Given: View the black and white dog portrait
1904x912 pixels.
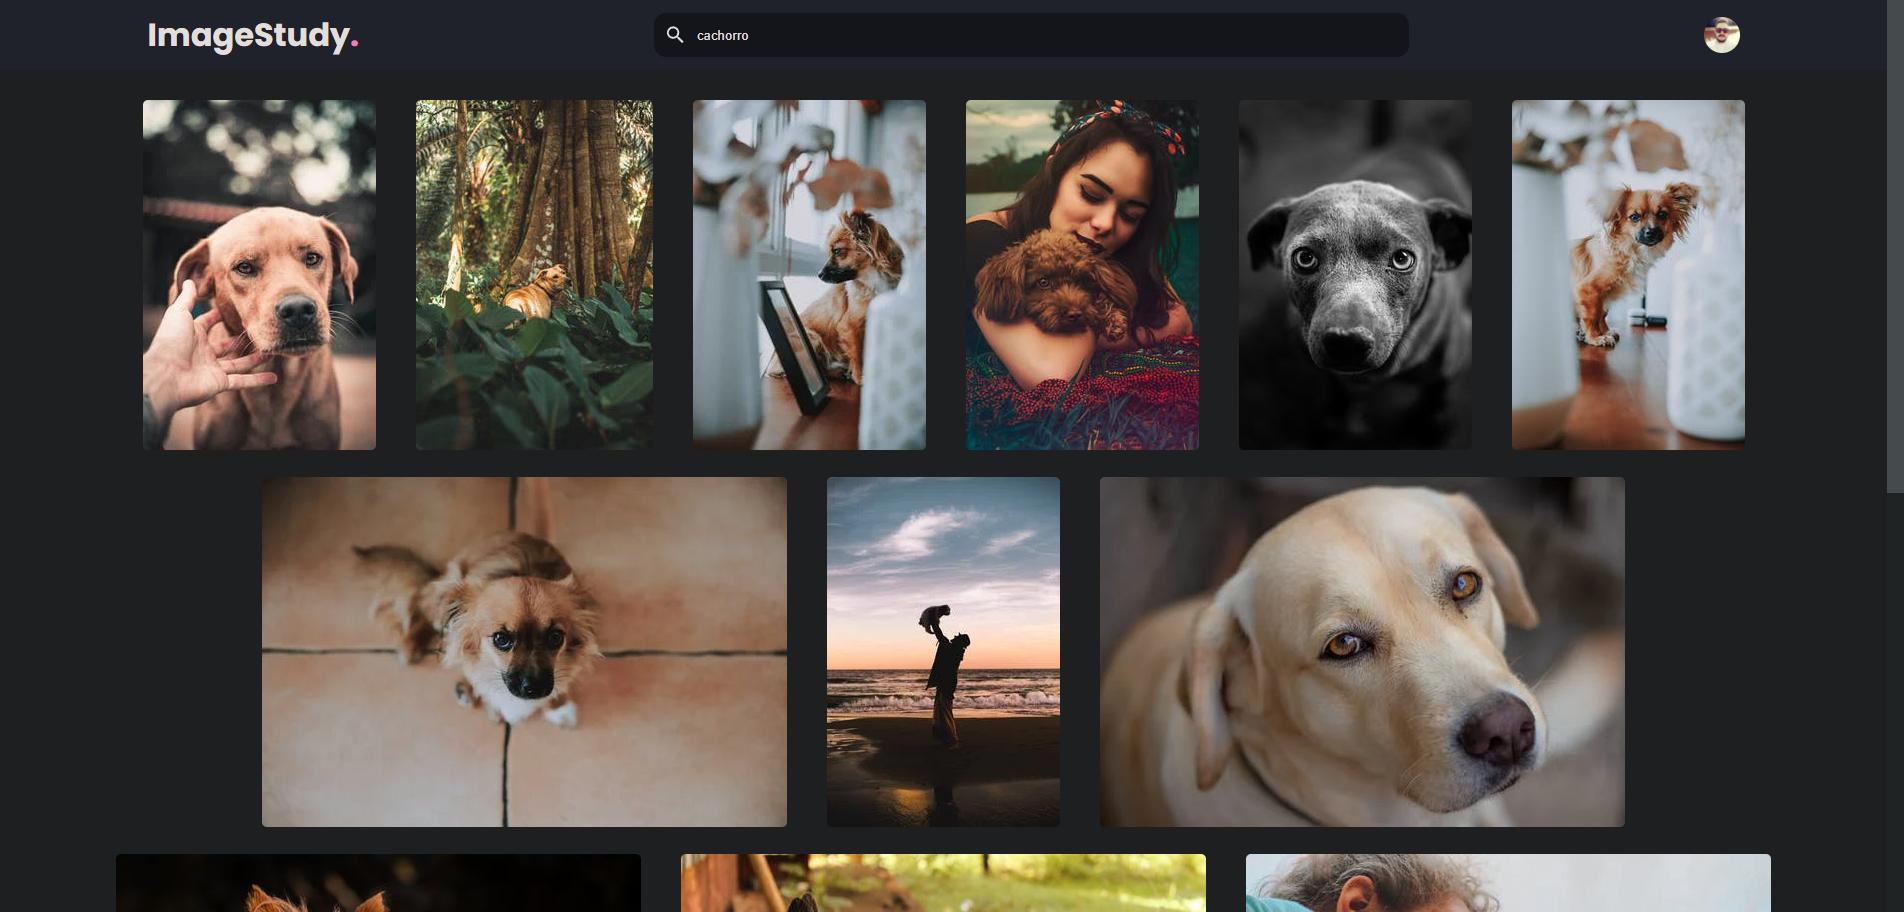Looking at the screenshot, I should point(1355,275).
